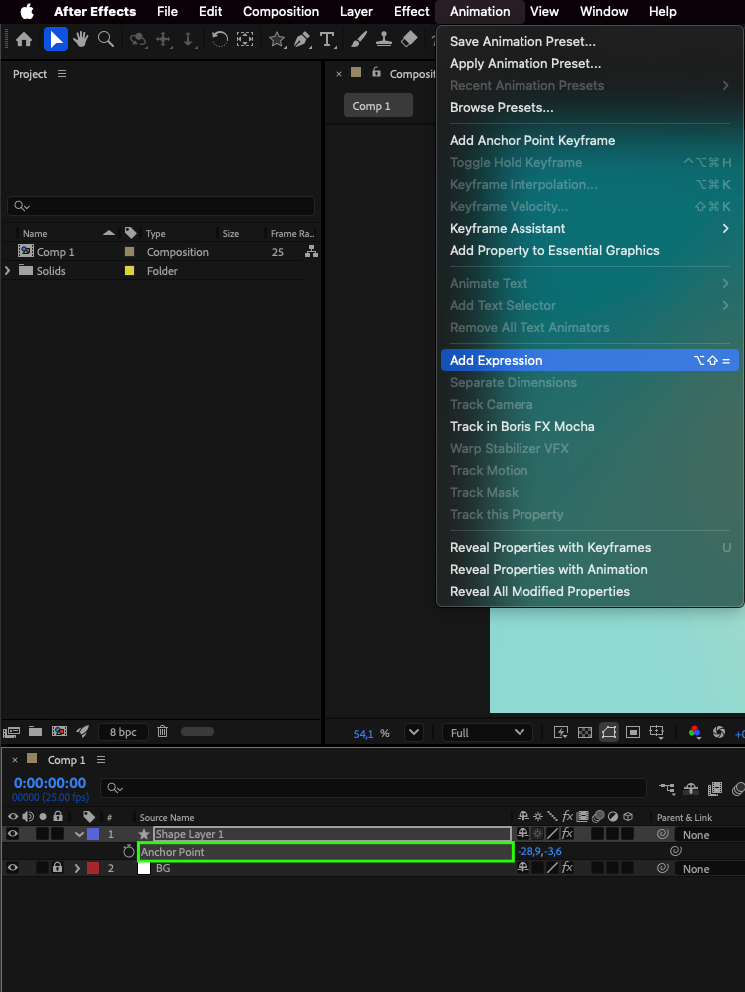Click Shape Layer 1 purple label color

(93, 834)
